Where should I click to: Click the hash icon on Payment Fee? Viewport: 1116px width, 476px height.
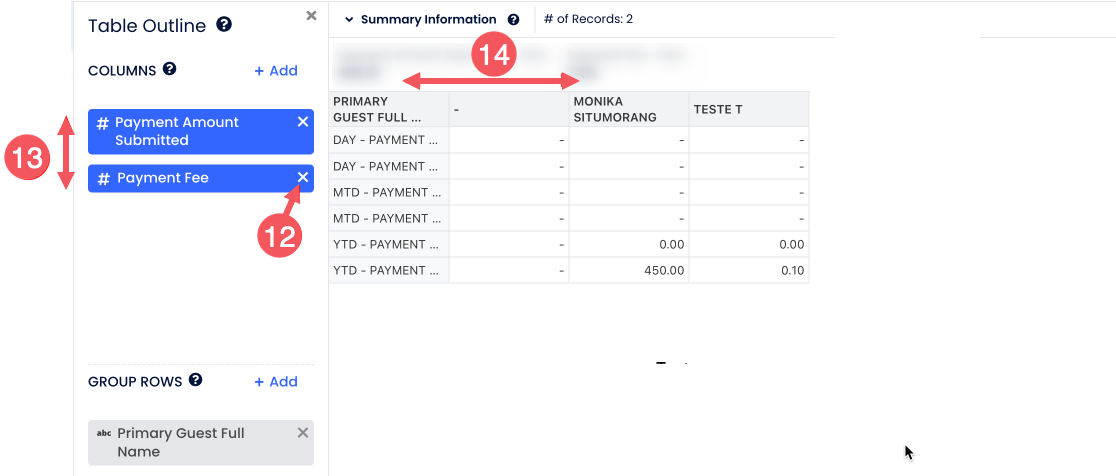(103, 178)
